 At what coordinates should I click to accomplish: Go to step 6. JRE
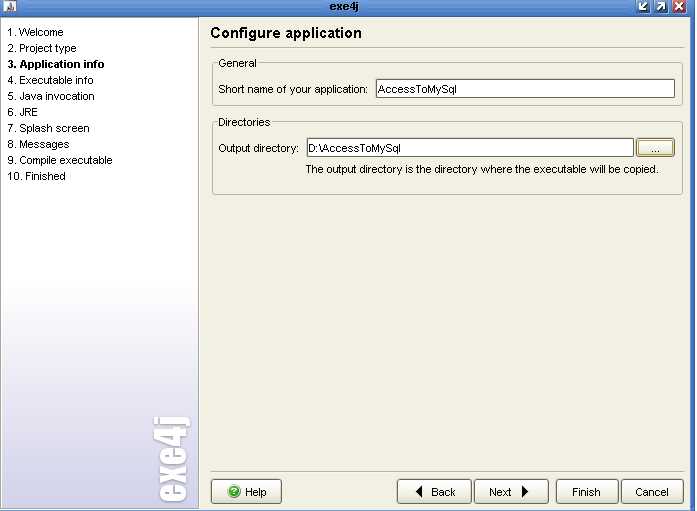[23, 112]
